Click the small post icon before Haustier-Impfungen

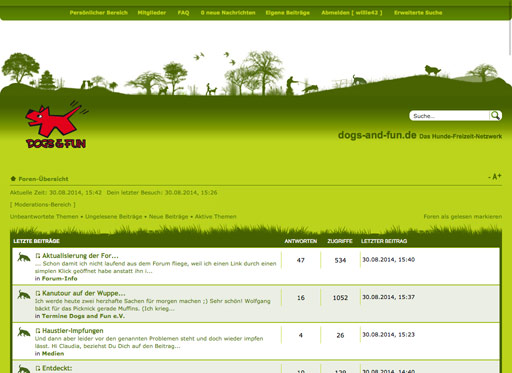tap(38, 331)
